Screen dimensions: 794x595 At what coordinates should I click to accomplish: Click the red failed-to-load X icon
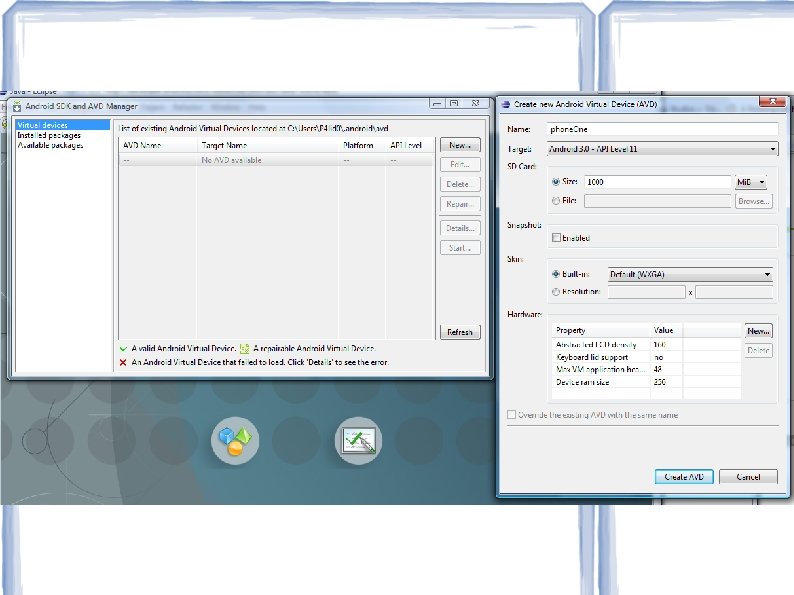point(123,363)
